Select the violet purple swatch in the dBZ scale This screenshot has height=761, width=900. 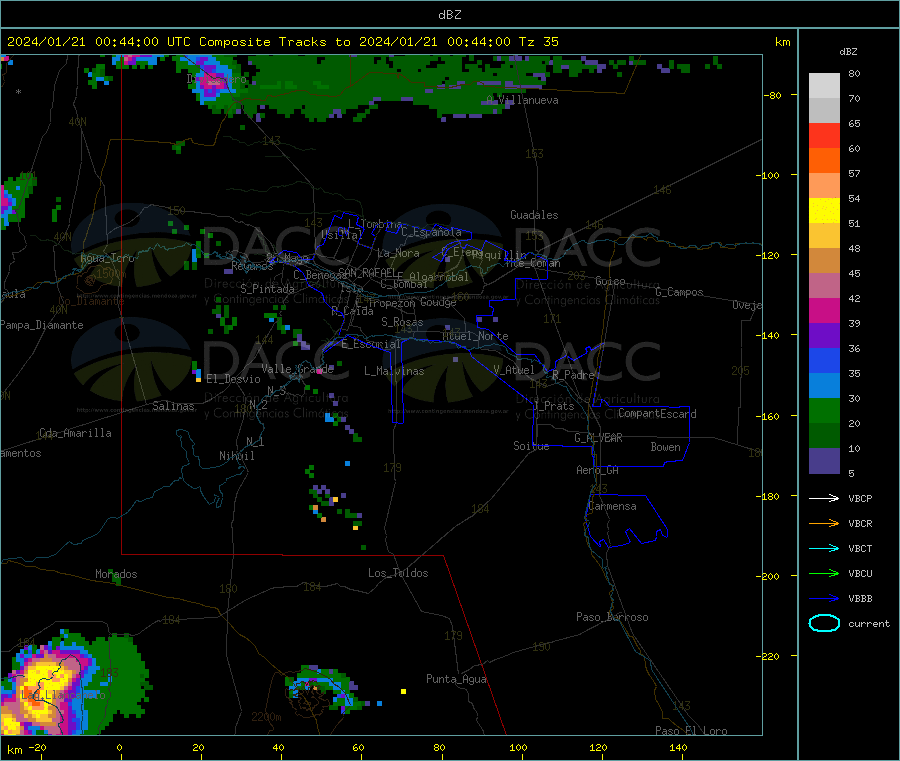point(824,336)
